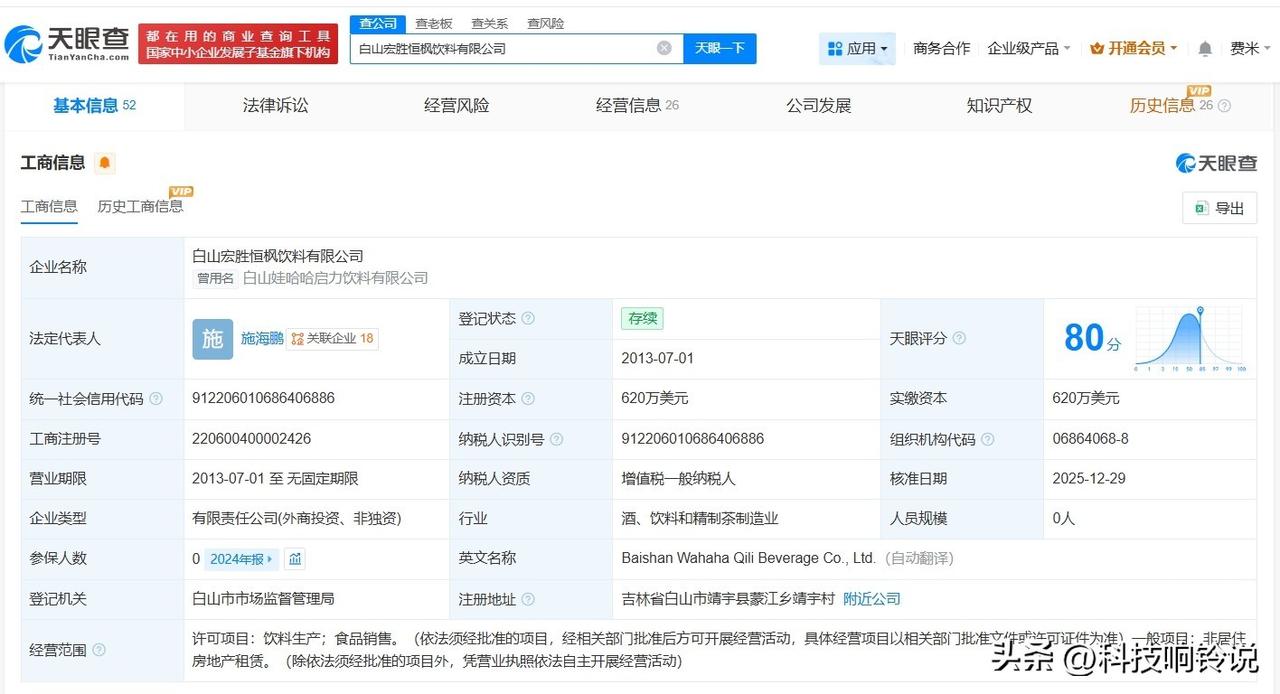Click the 成立日期 value 2013-07-01
Viewport: 1280px width, 694px height.
[x=657, y=358]
